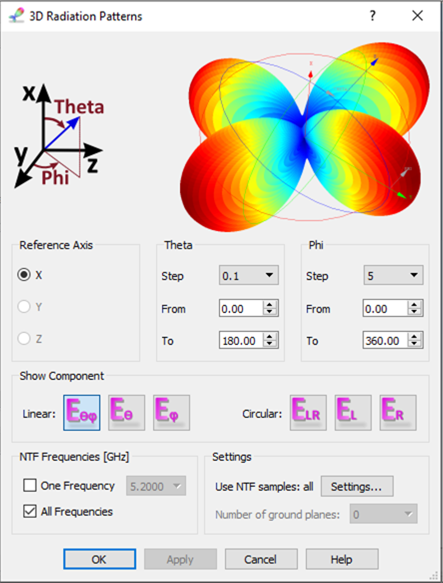
Task: Uncheck the All Frequencies checkbox
Action: [30, 512]
